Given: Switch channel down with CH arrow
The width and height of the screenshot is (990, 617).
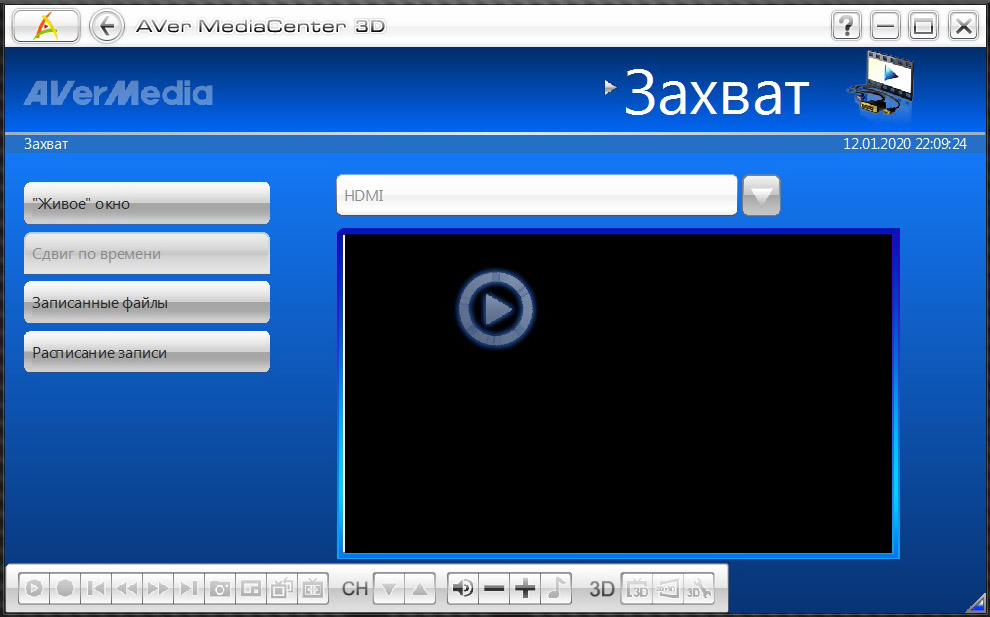Looking at the screenshot, I should [x=389, y=589].
